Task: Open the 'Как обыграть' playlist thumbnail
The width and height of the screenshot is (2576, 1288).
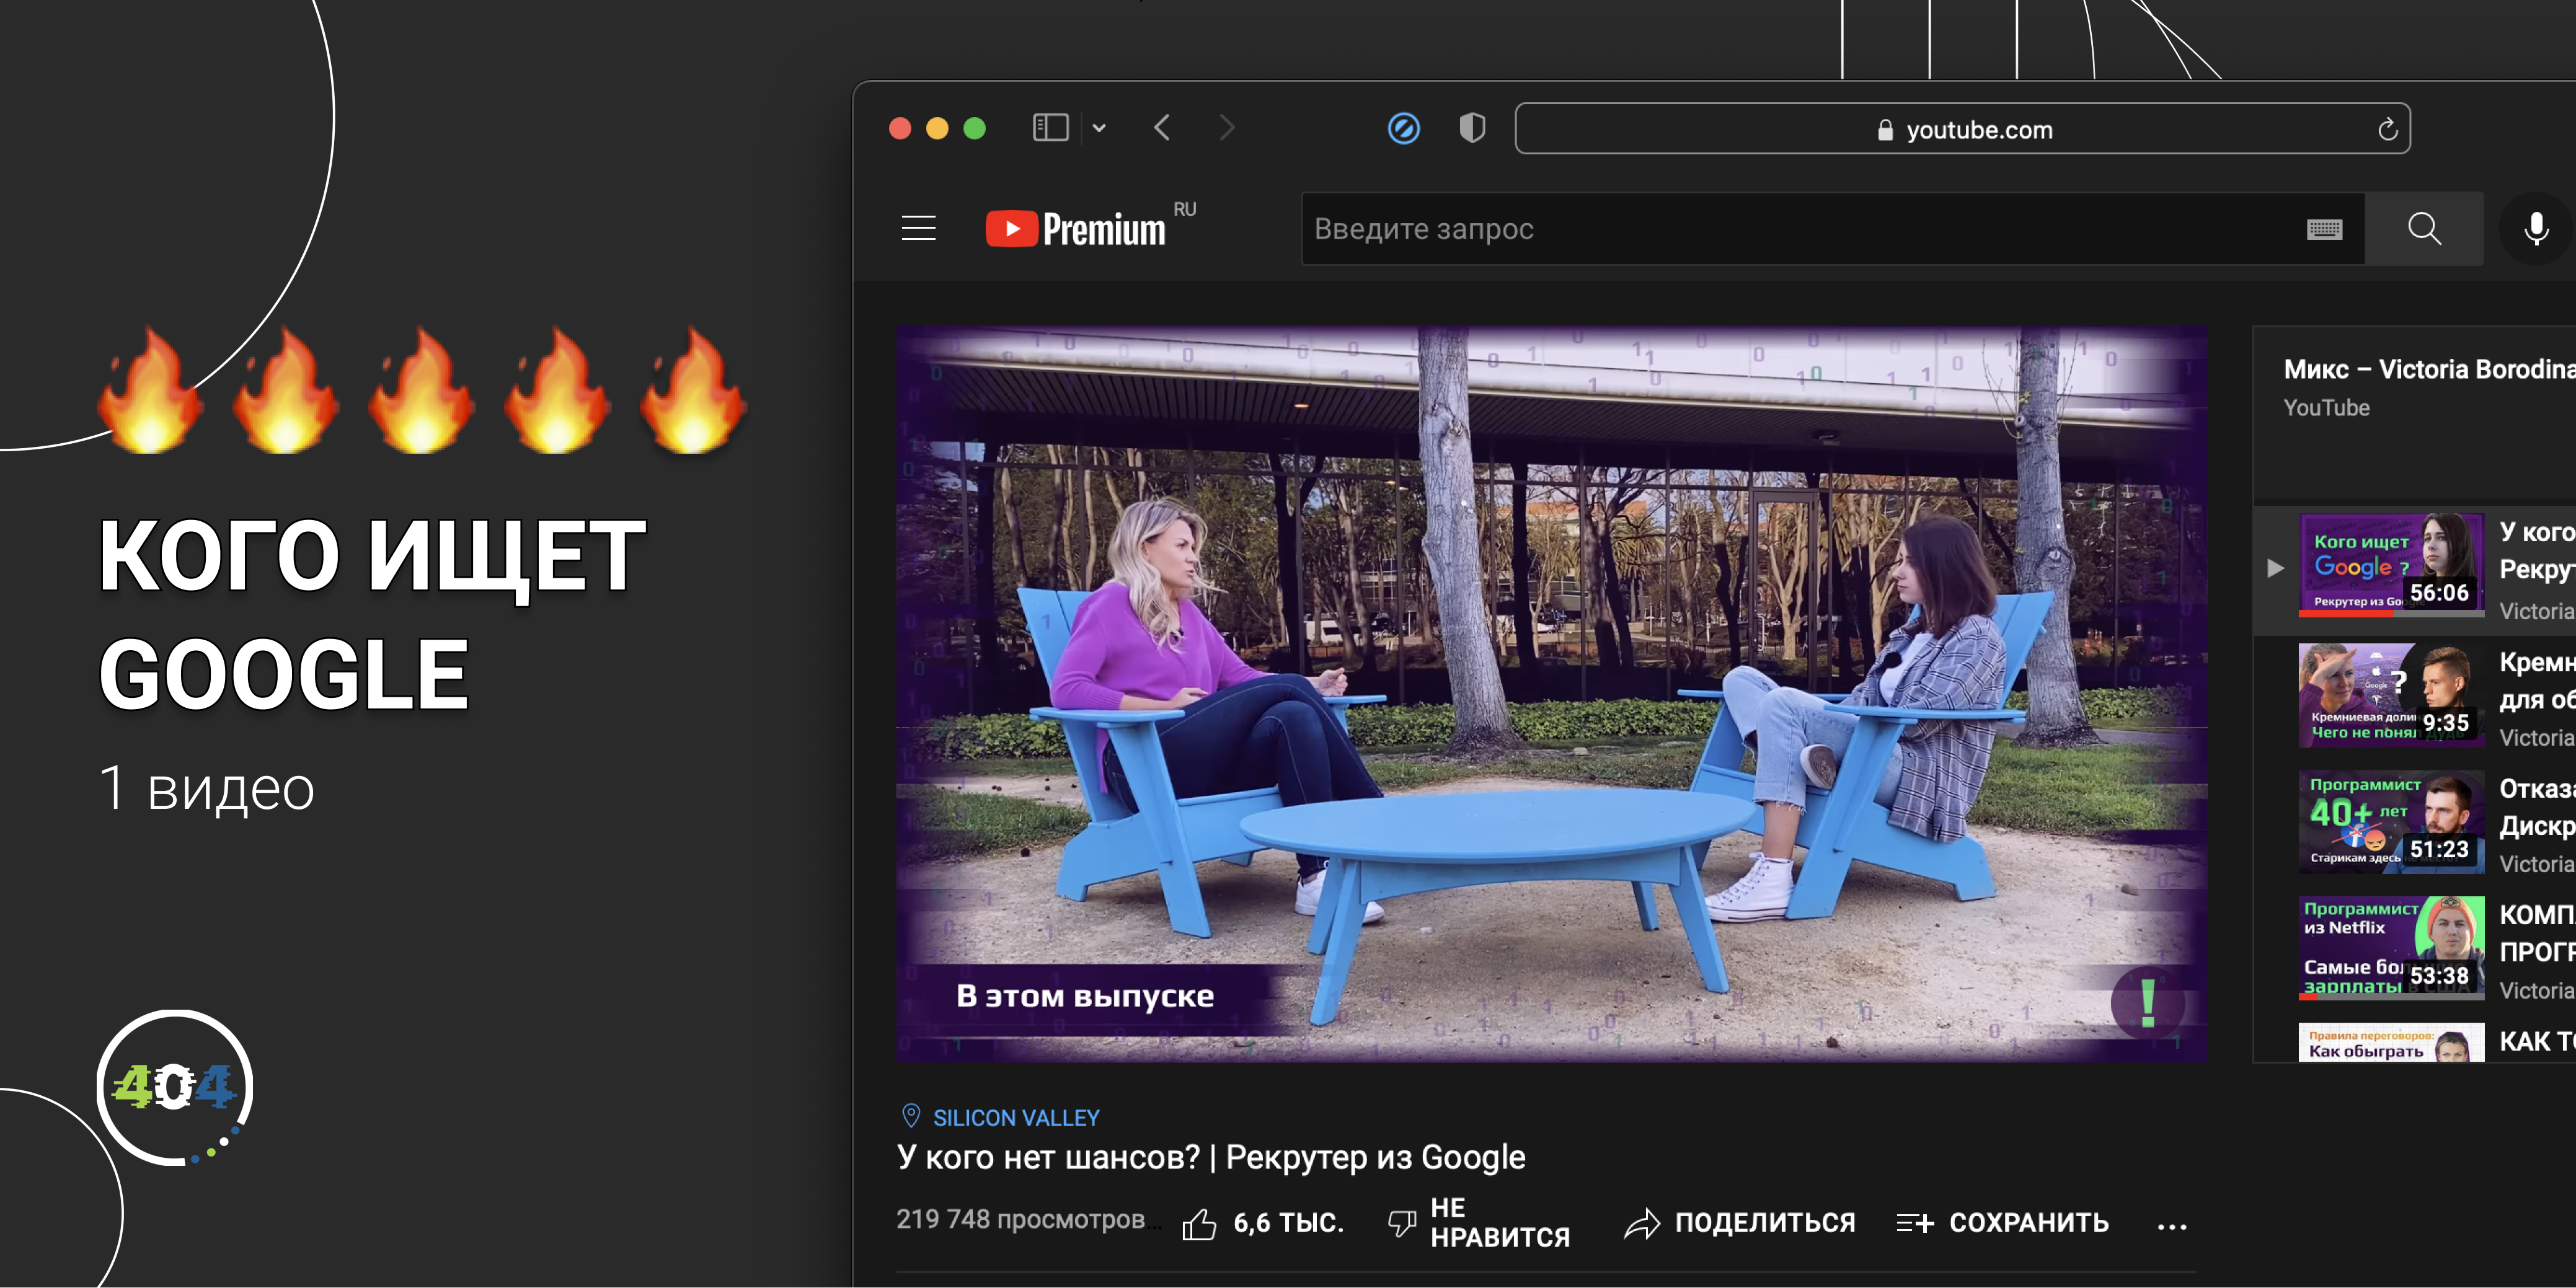Action: [x=2391, y=1042]
